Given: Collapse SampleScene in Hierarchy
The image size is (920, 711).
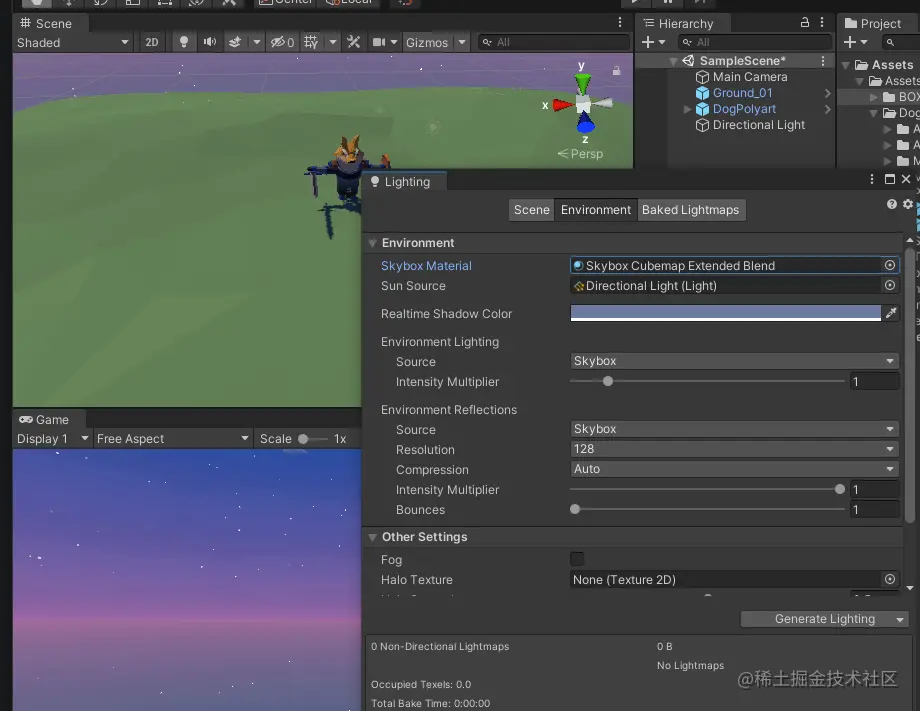Looking at the screenshot, I should (x=674, y=61).
